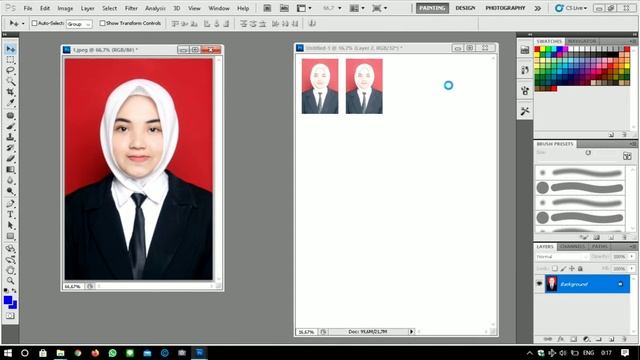Select the Hand tool
This screenshot has width=640, height=360.
tap(10, 270)
